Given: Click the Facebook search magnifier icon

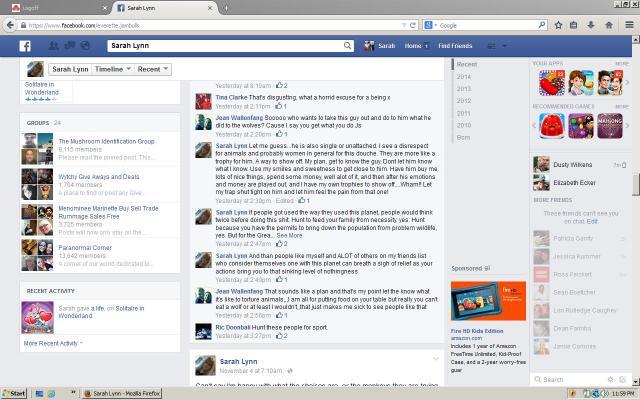Looking at the screenshot, I should point(347,46).
